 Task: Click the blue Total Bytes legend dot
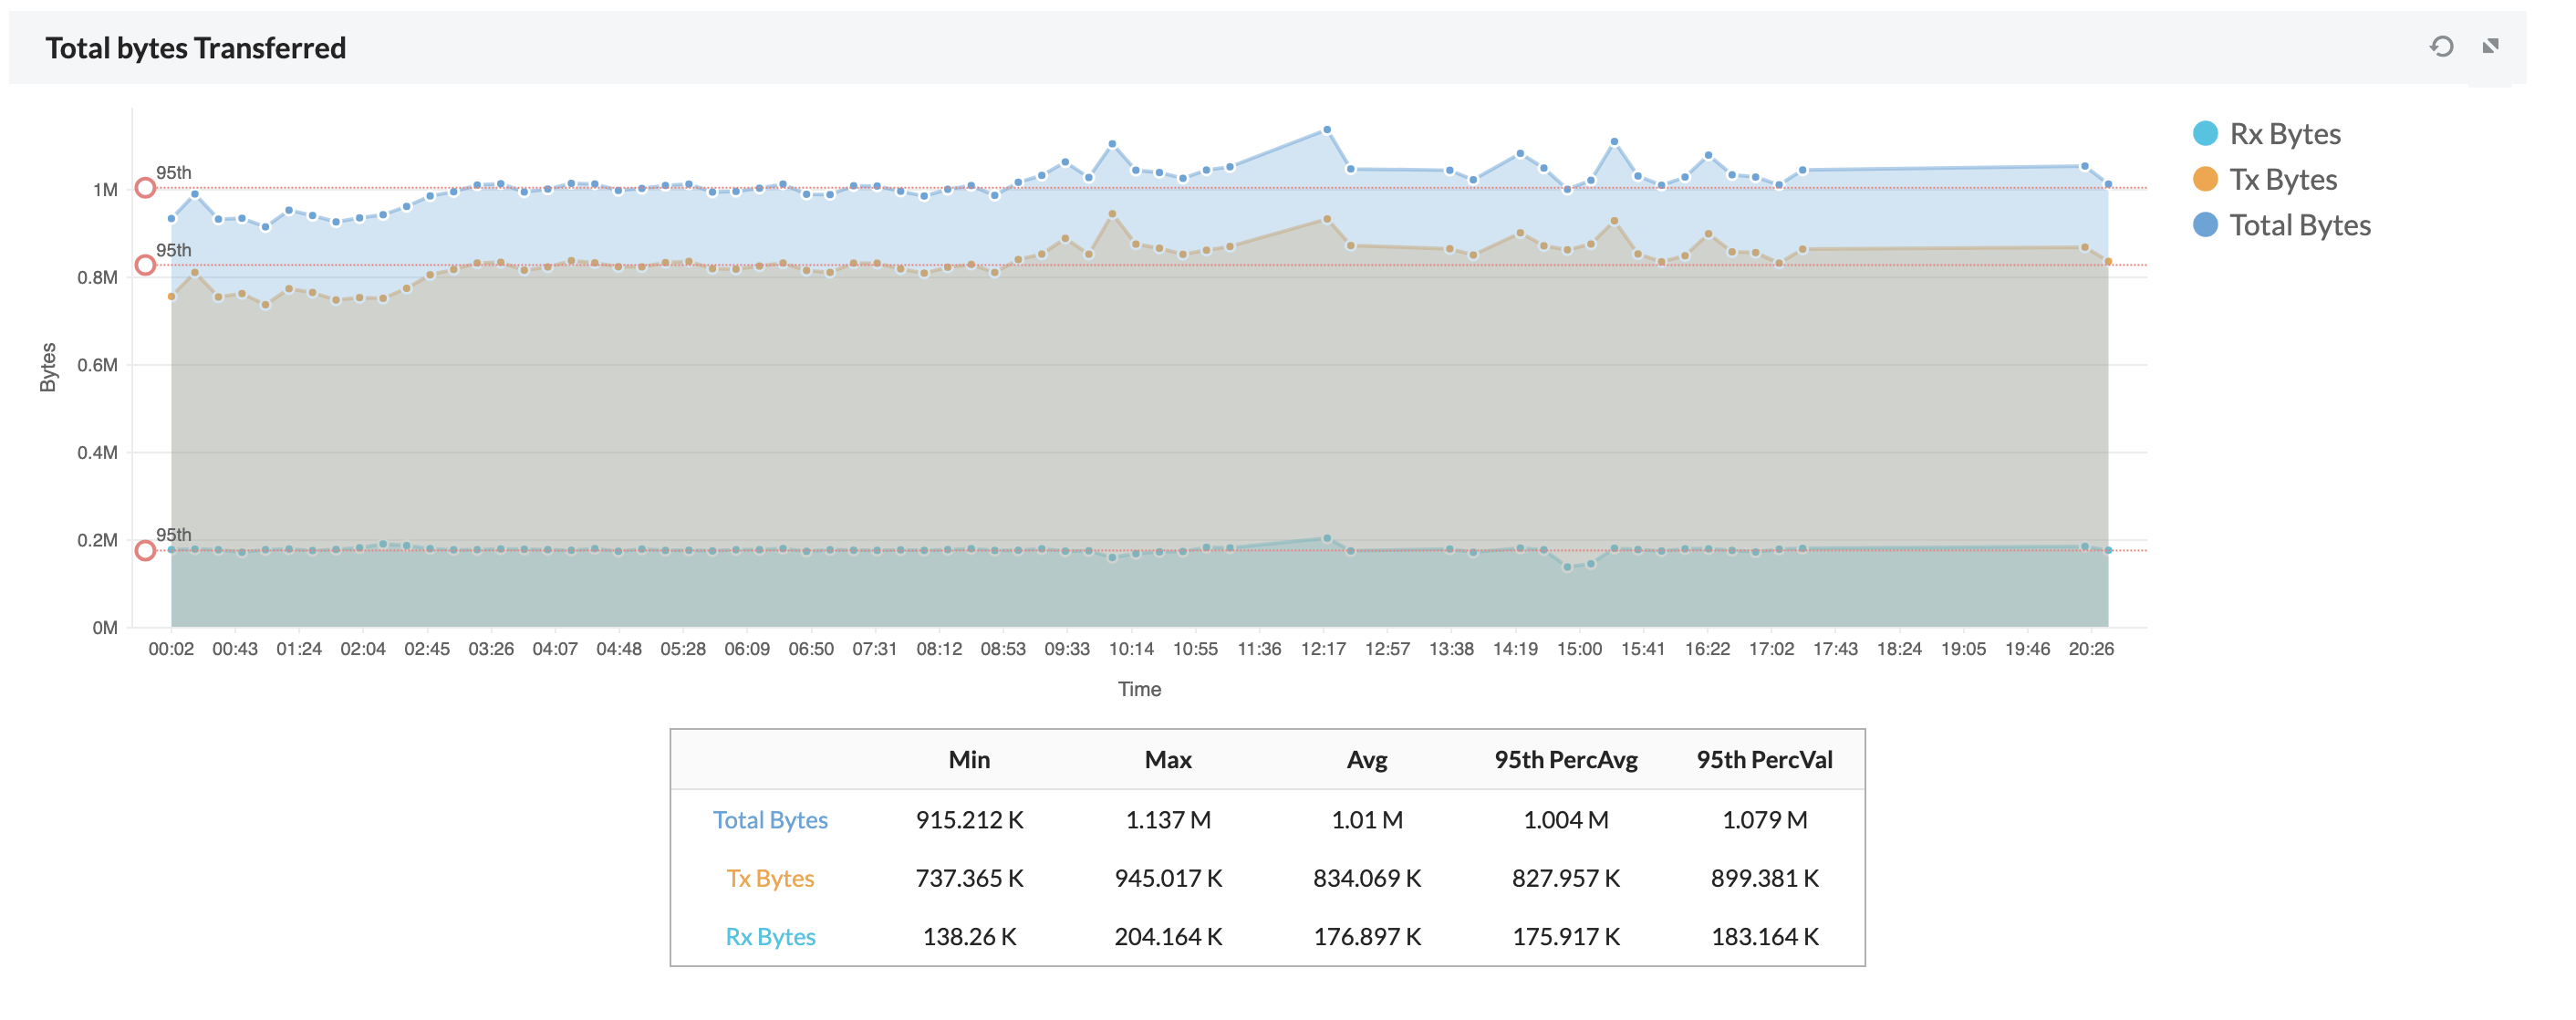2207,225
